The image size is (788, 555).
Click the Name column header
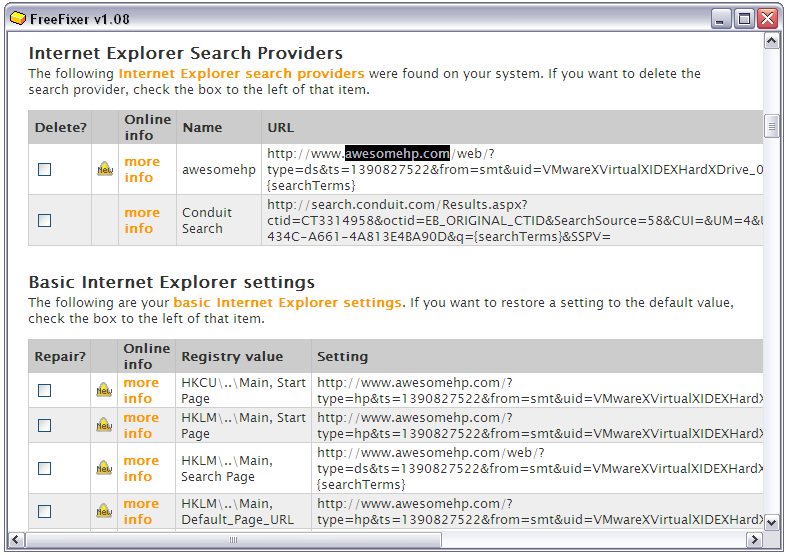219,127
